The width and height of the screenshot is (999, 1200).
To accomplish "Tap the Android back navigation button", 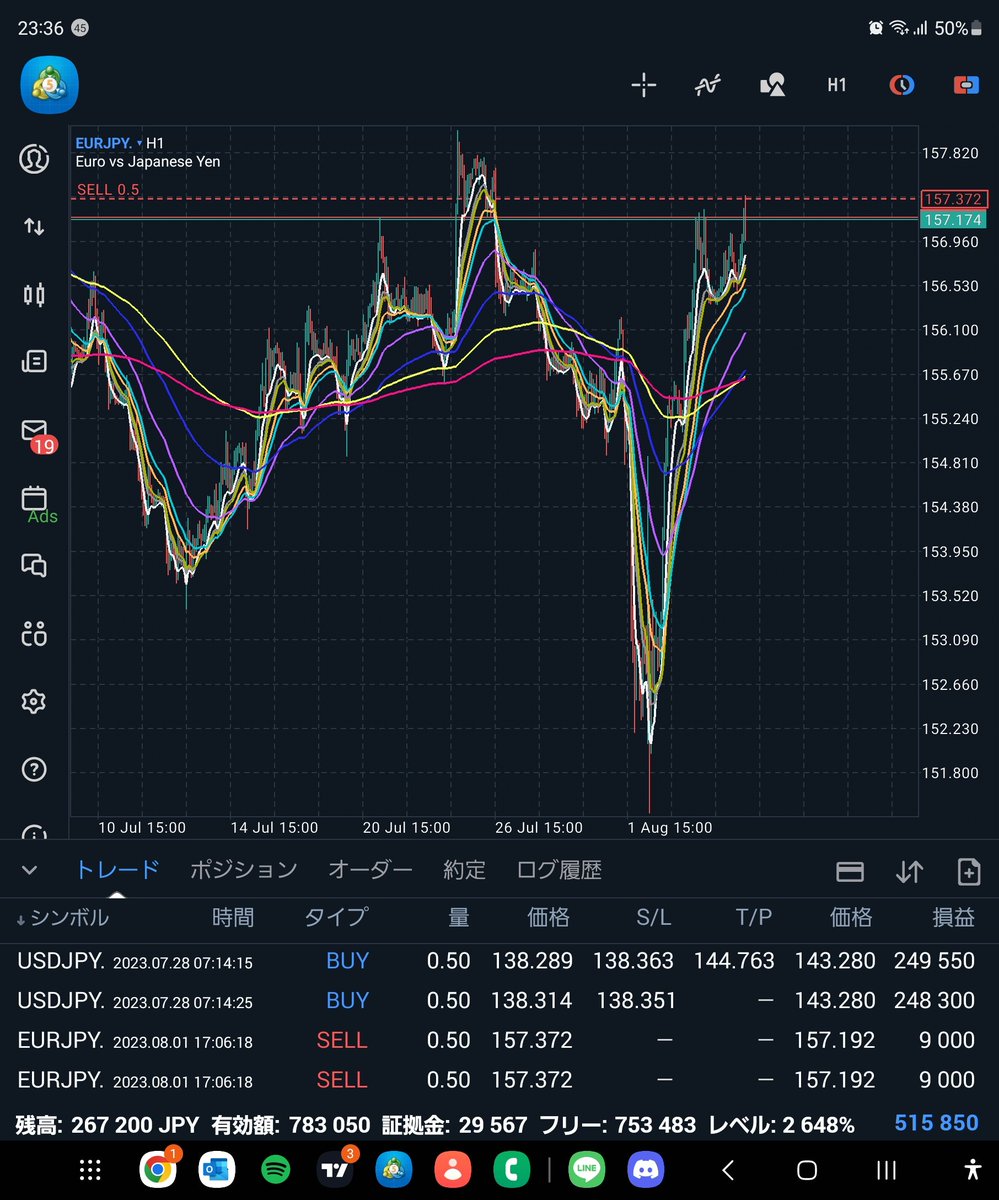I will pos(728,1169).
